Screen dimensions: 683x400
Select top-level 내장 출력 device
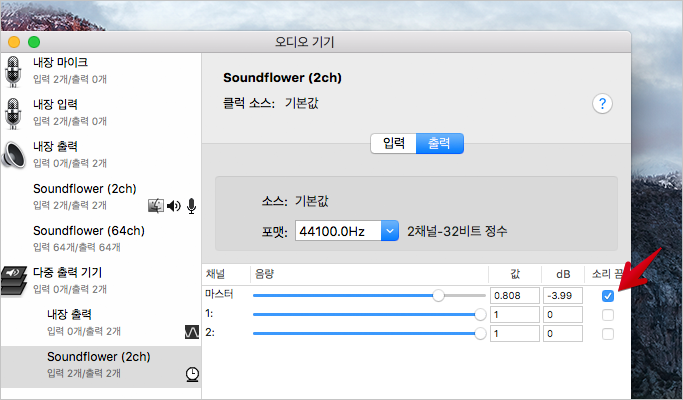click(x=101, y=155)
